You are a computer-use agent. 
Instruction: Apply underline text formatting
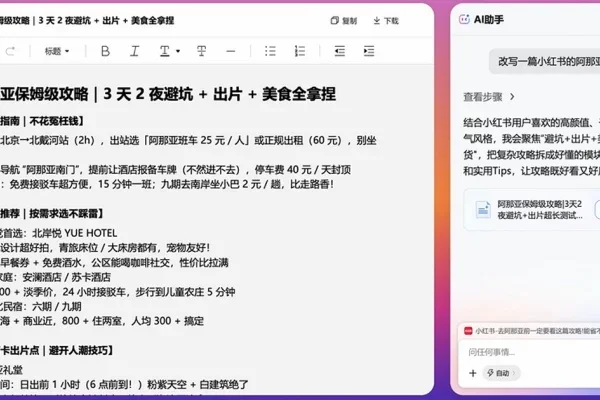coord(165,51)
